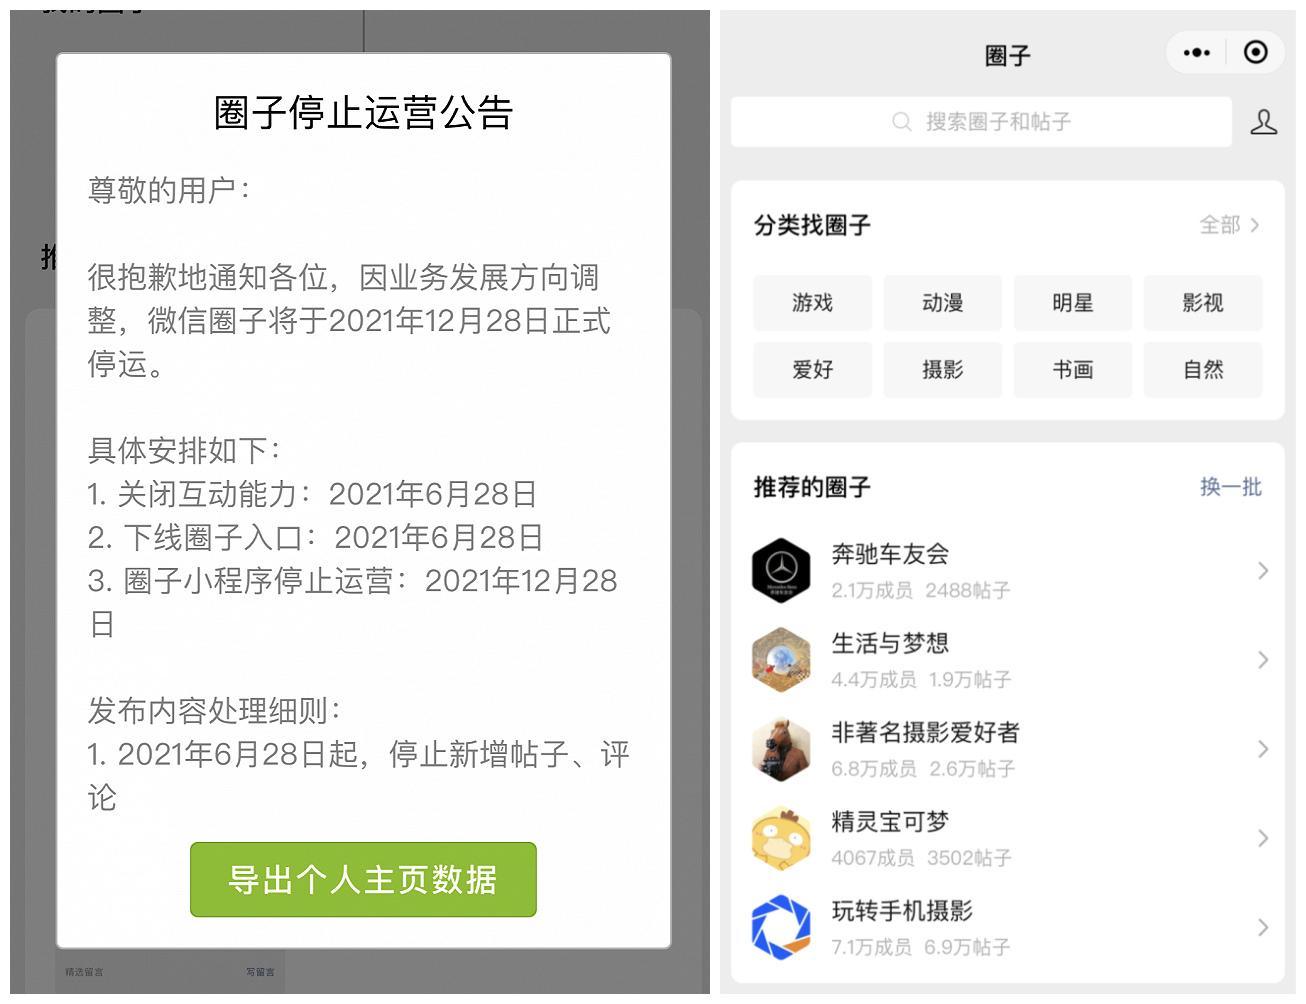Click the 分类找圈子 section heading
1306x1004 pixels.
click(x=812, y=225)
